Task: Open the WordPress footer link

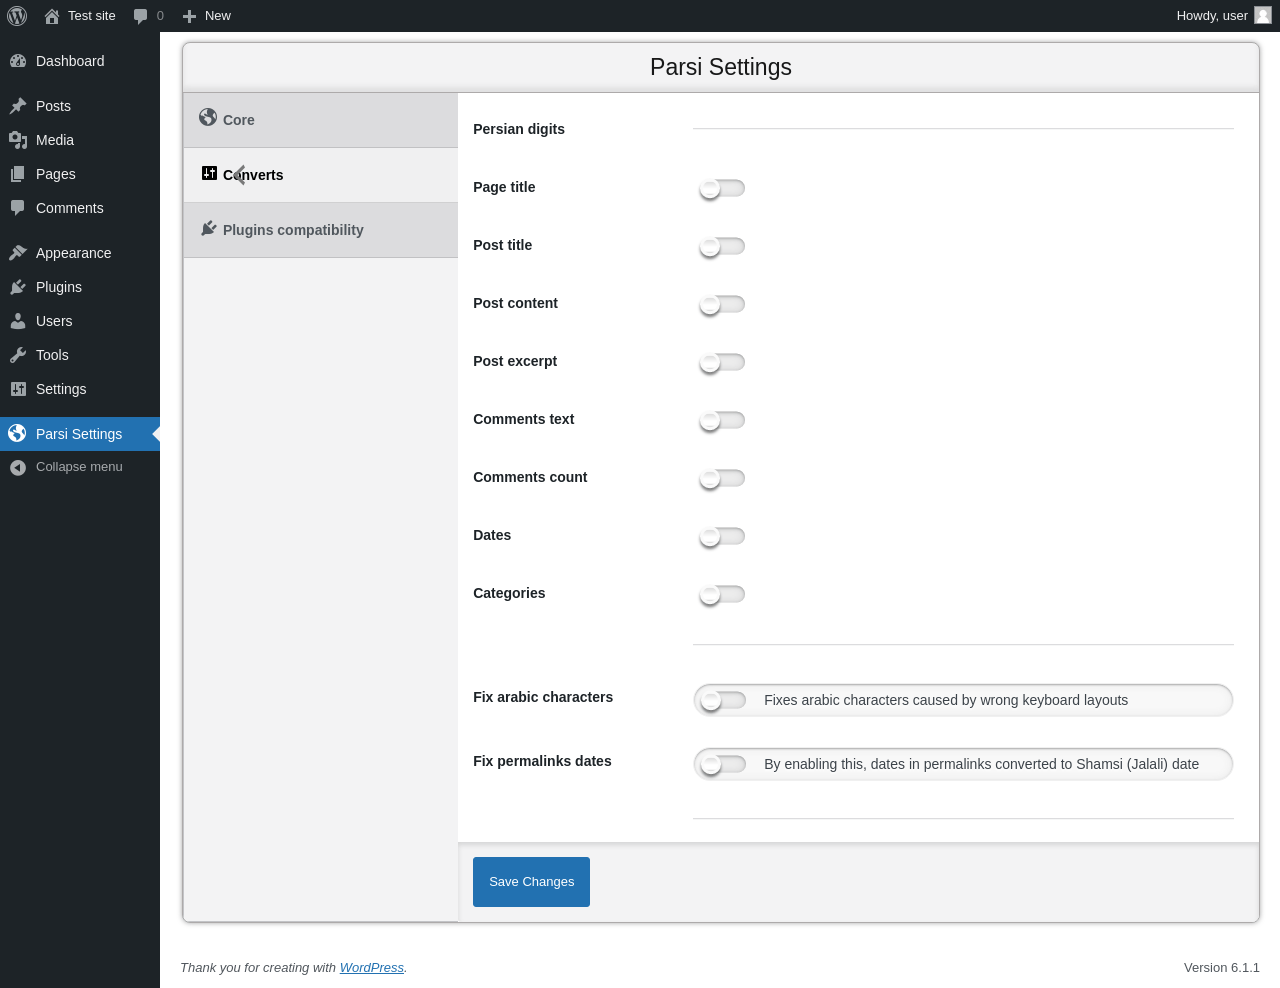Action: [x=371, y=968]
